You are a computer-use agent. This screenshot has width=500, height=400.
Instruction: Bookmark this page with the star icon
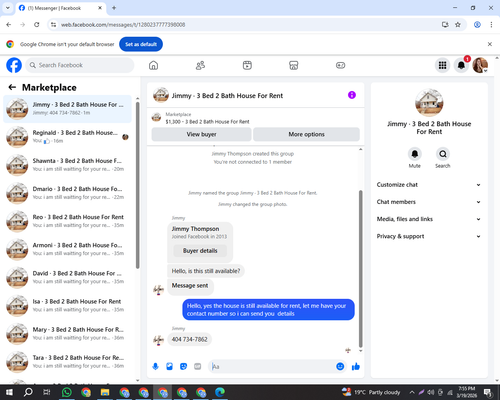[458, 25]
